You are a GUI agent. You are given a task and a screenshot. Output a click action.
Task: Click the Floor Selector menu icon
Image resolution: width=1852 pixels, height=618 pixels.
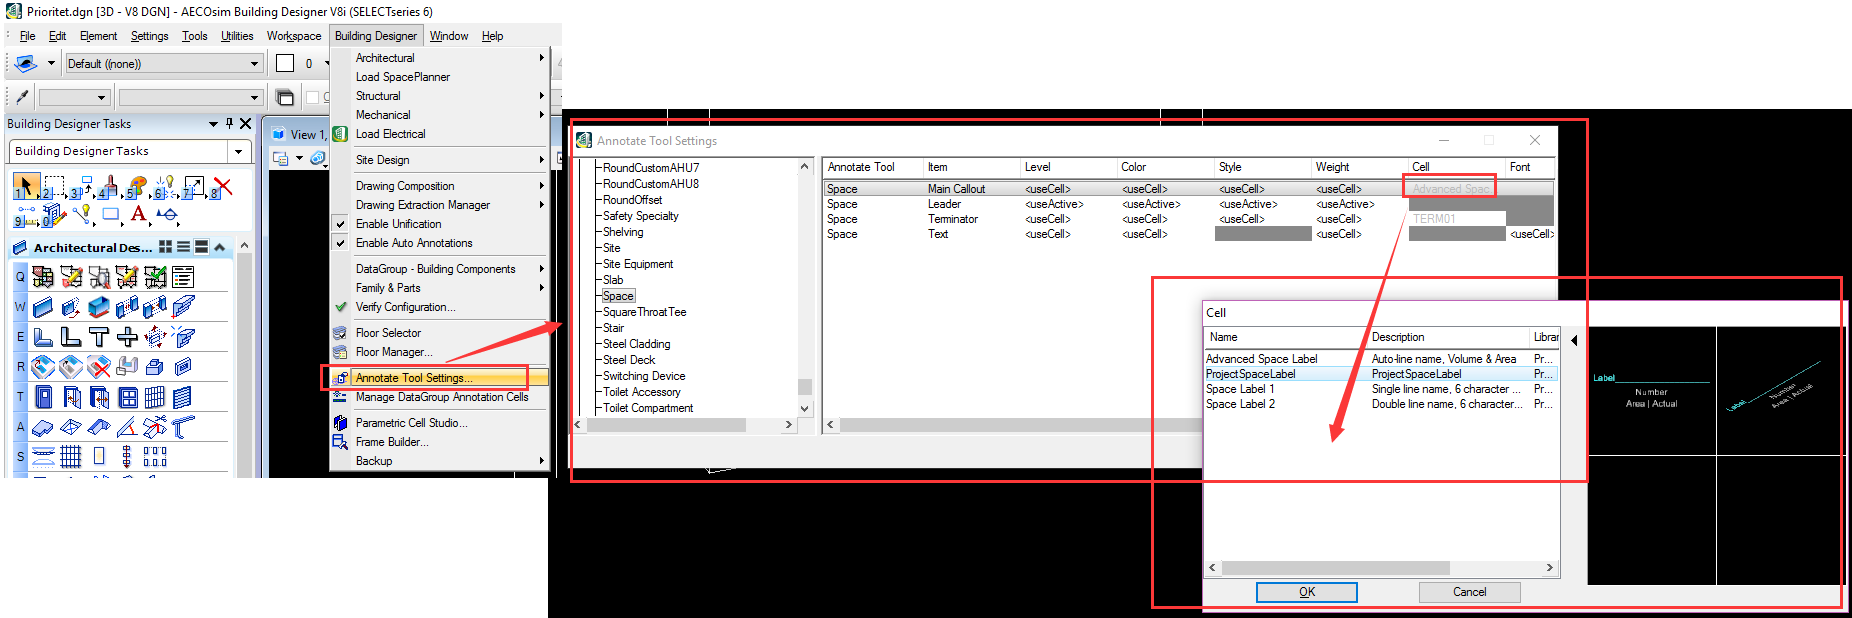point(340,333)
